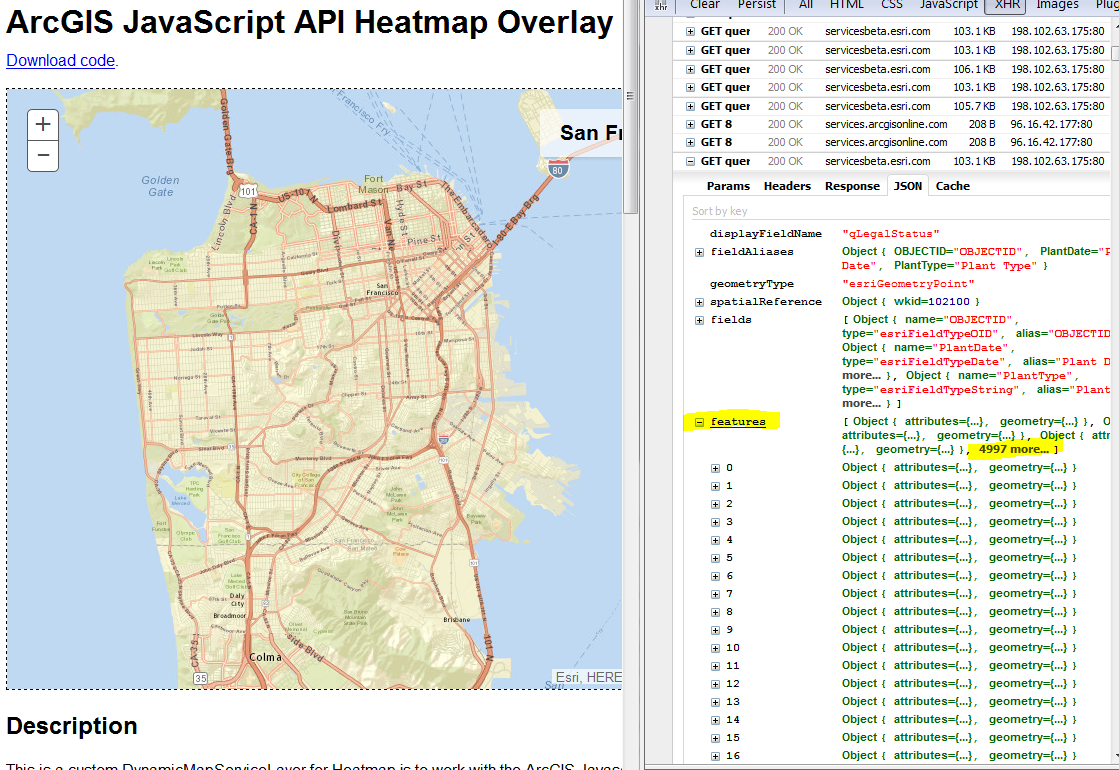Expand the fields node

(x=699, y=320)
